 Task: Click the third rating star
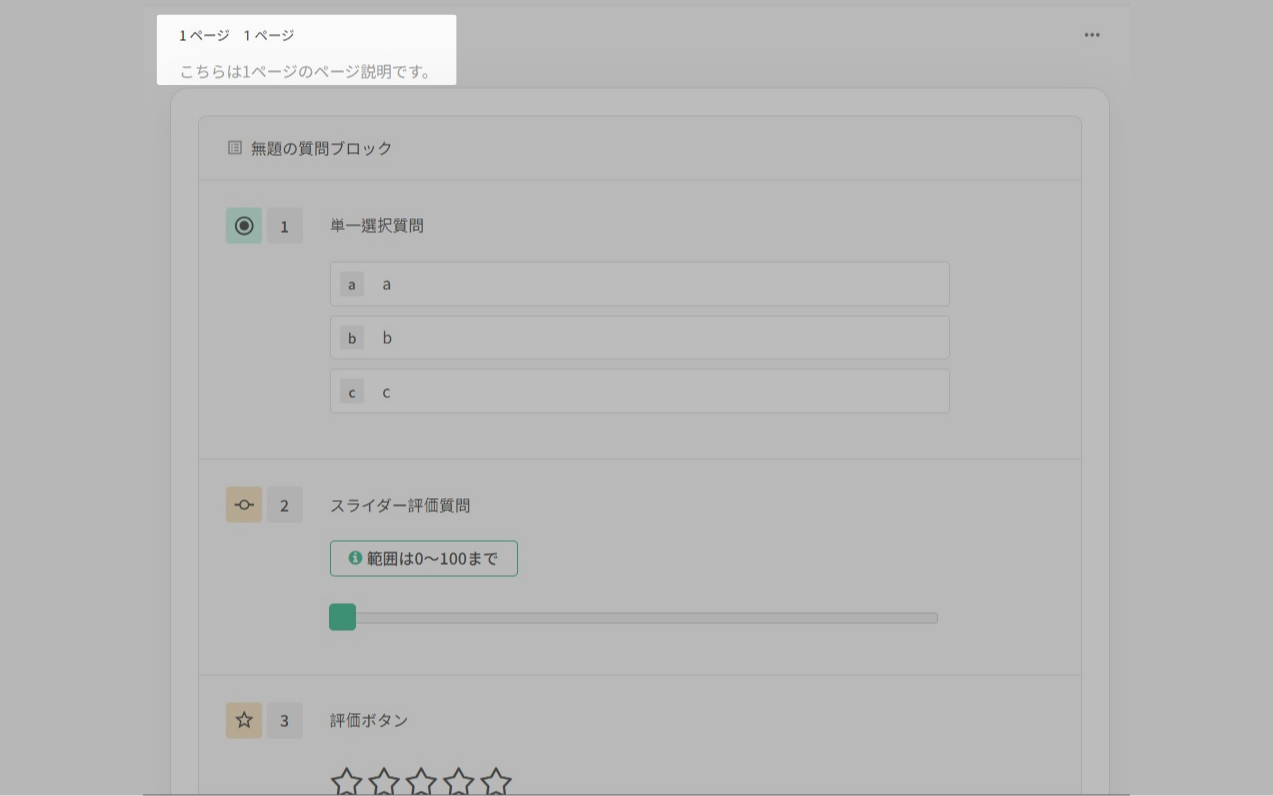click(421, 782)
